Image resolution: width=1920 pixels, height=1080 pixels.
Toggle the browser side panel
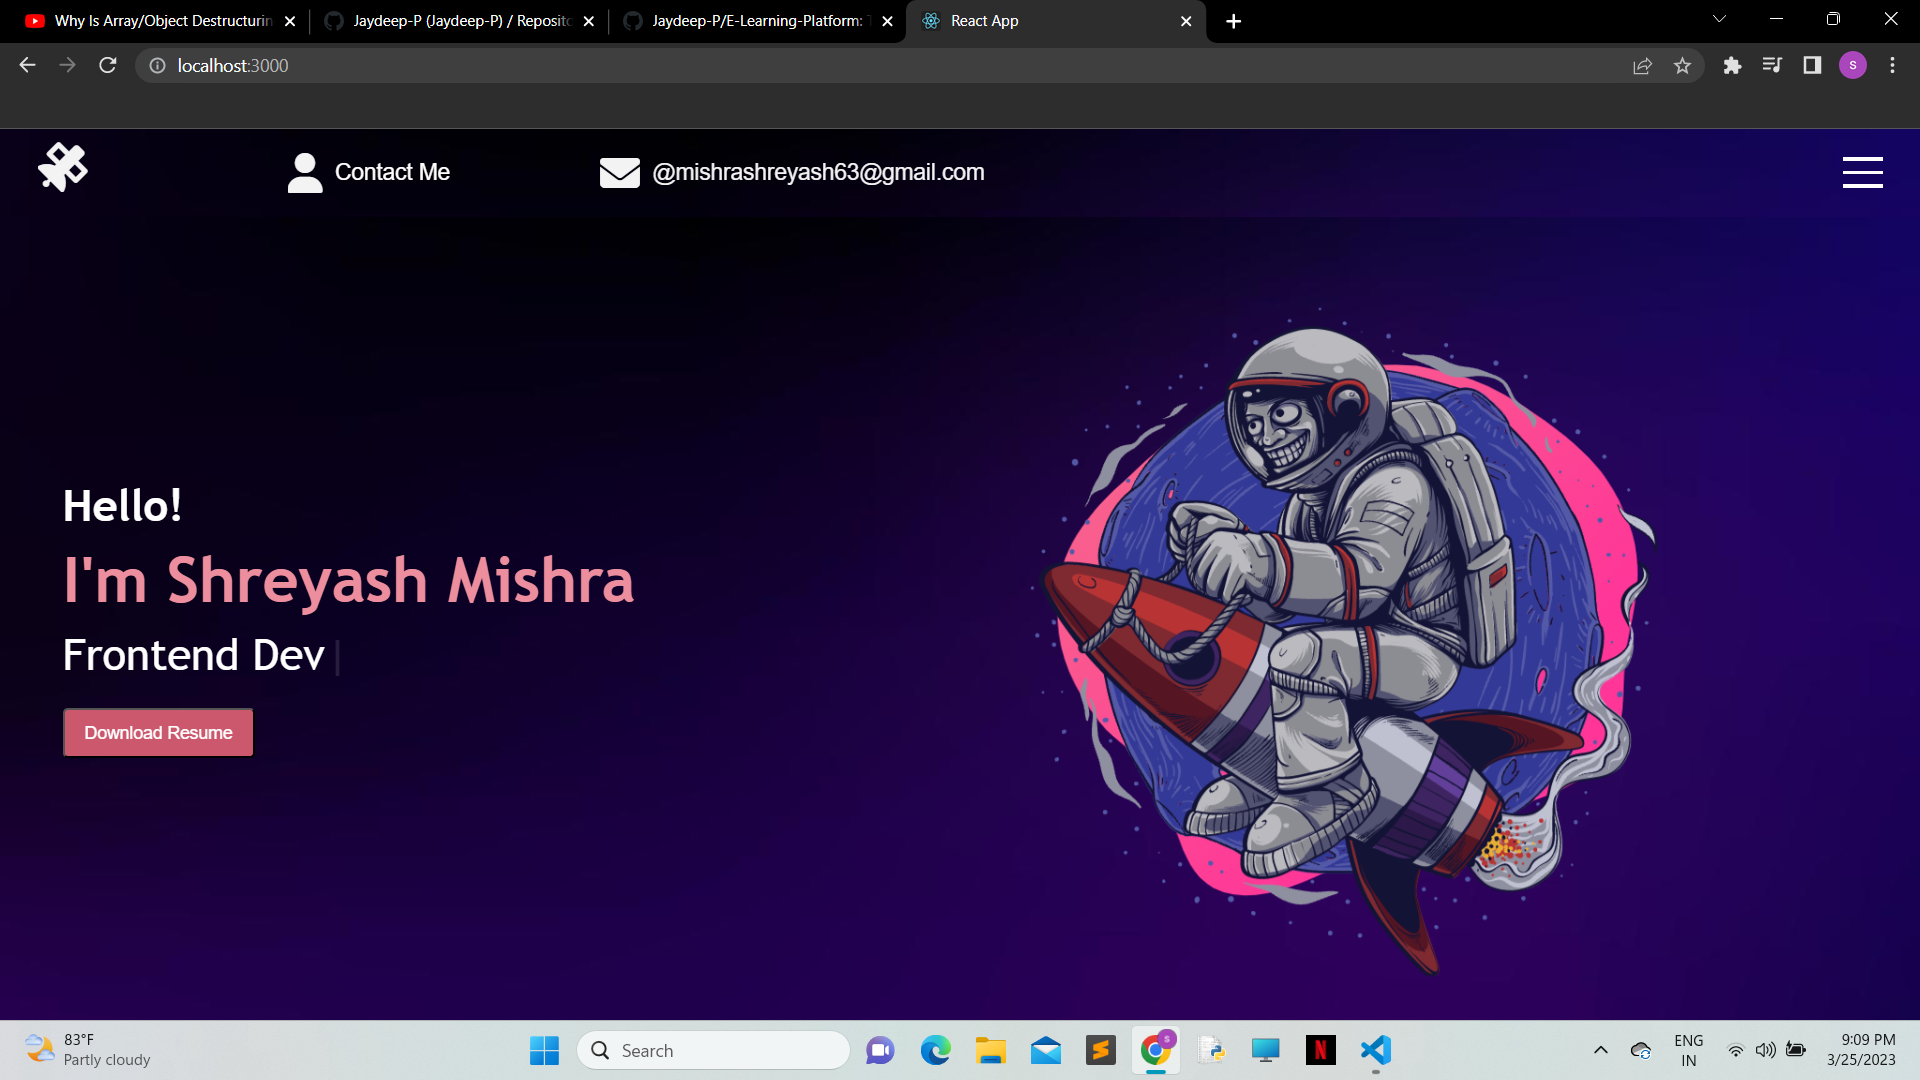[x=1812, y=65]
